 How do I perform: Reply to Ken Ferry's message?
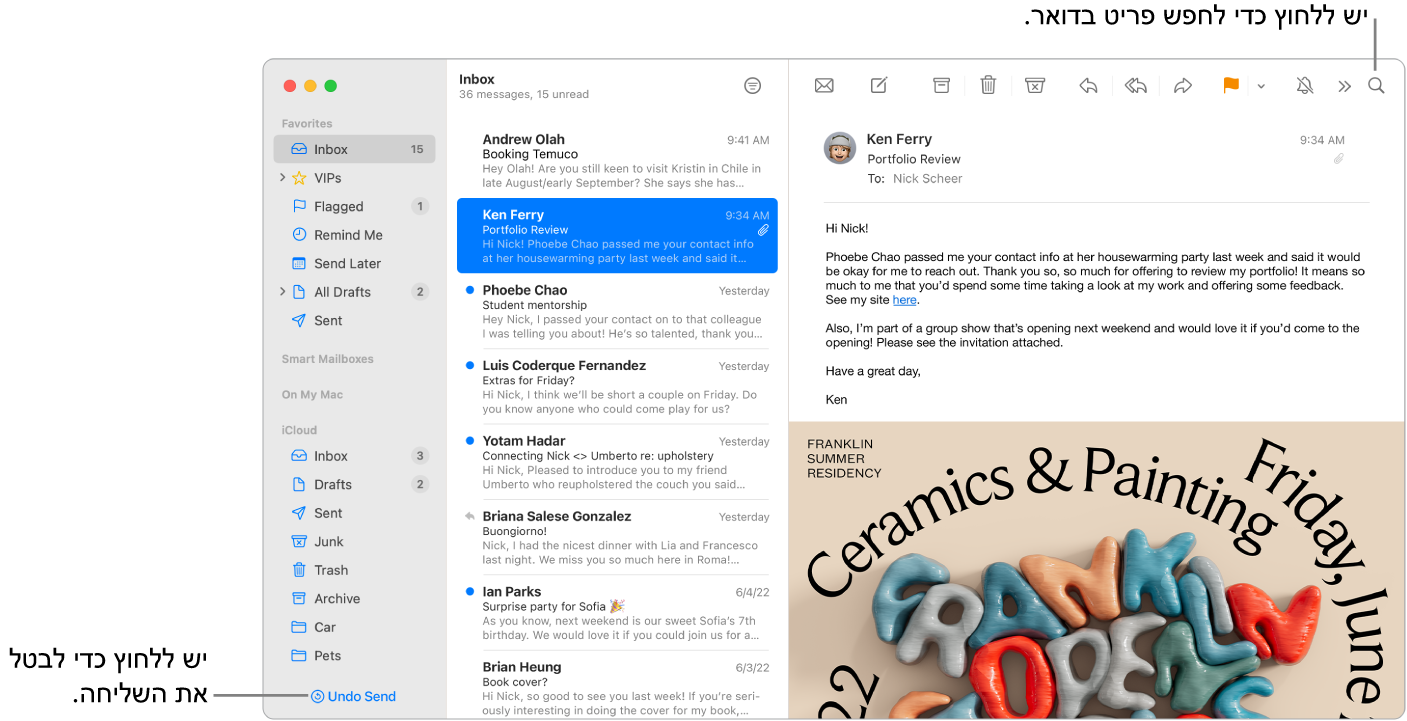(1089, 86)
